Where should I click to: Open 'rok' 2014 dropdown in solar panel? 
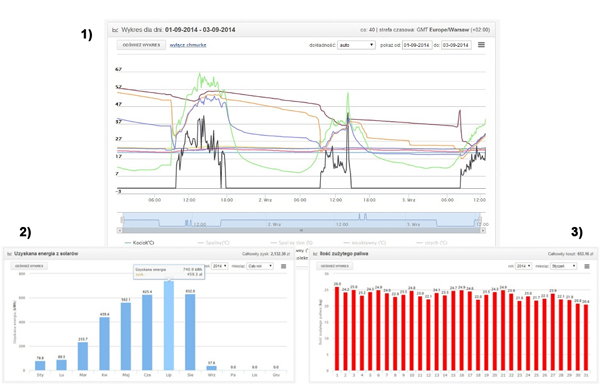click(220, 266)
